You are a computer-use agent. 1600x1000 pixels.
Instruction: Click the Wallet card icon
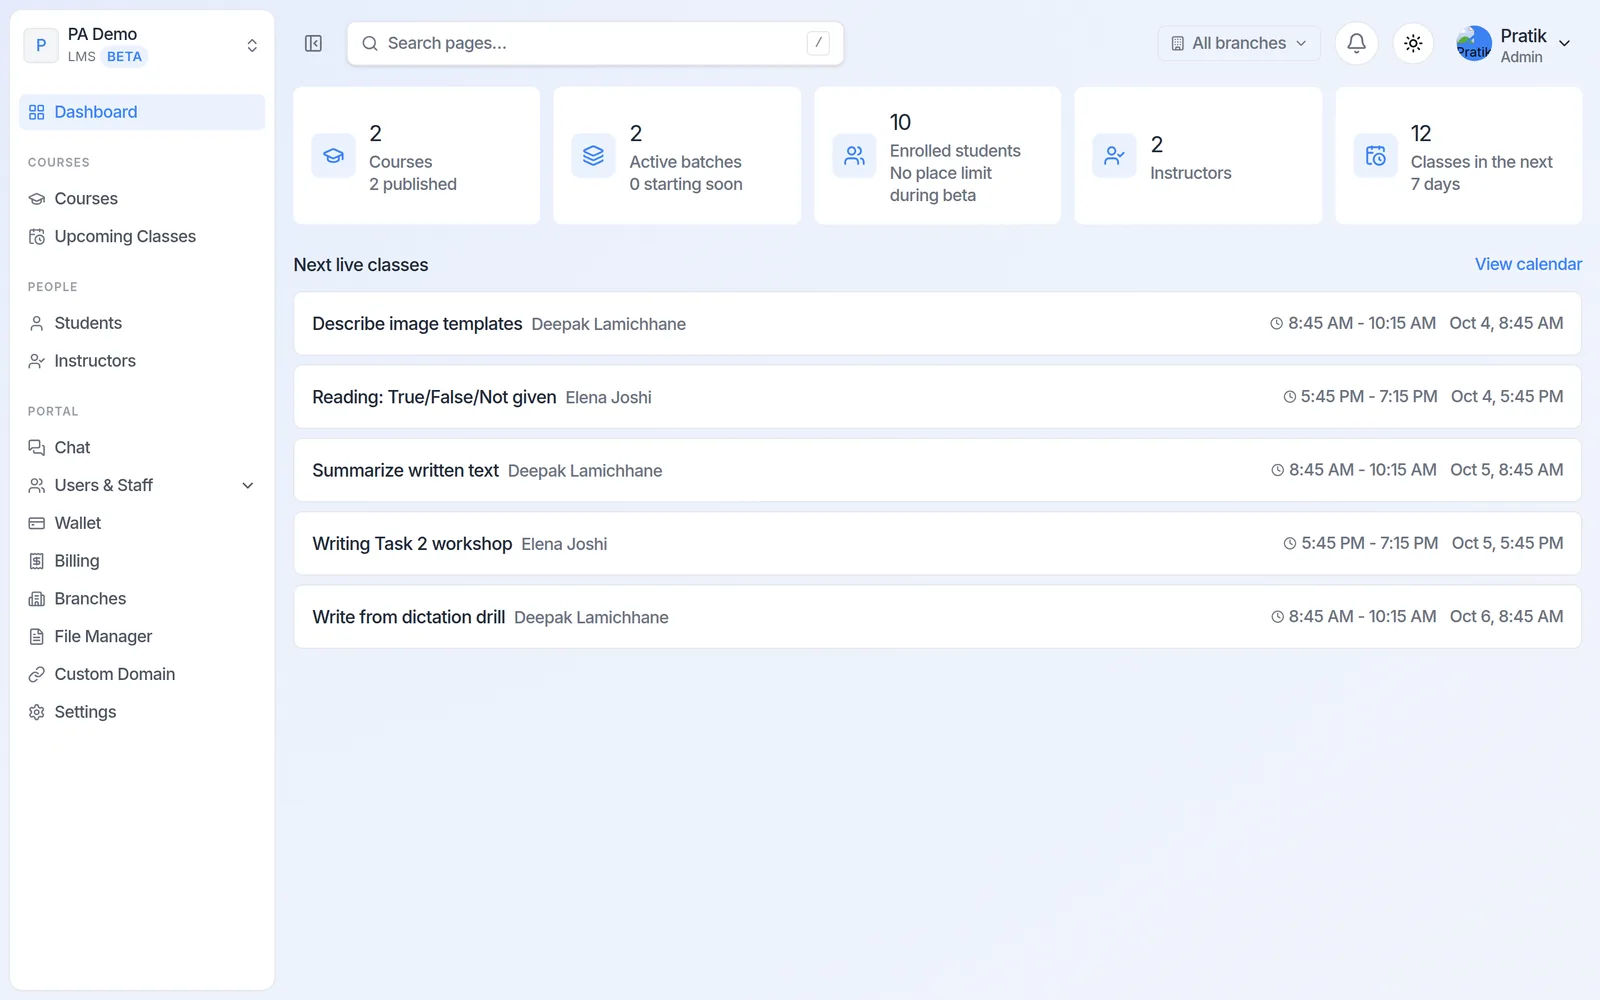(37, 523)
